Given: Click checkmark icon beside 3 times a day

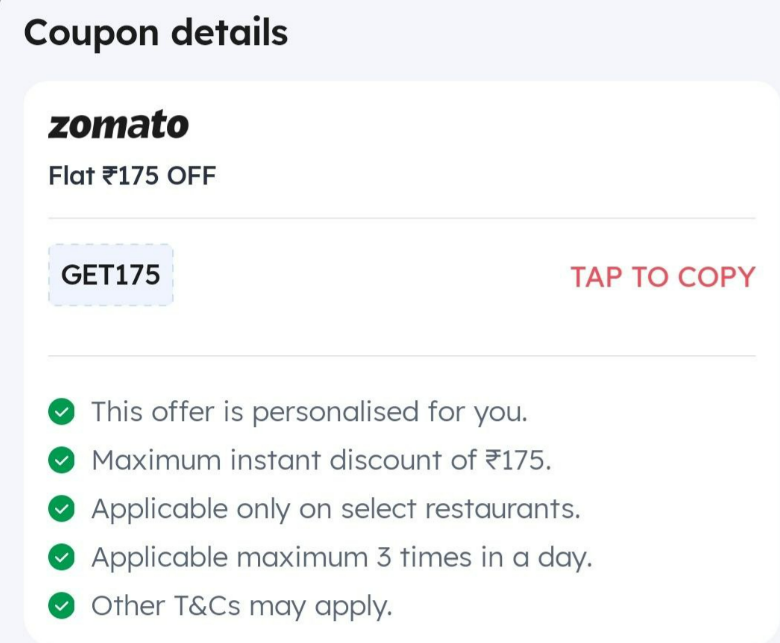Looking at the screenshot, I should pyautogui.click(x=61, y=557).
